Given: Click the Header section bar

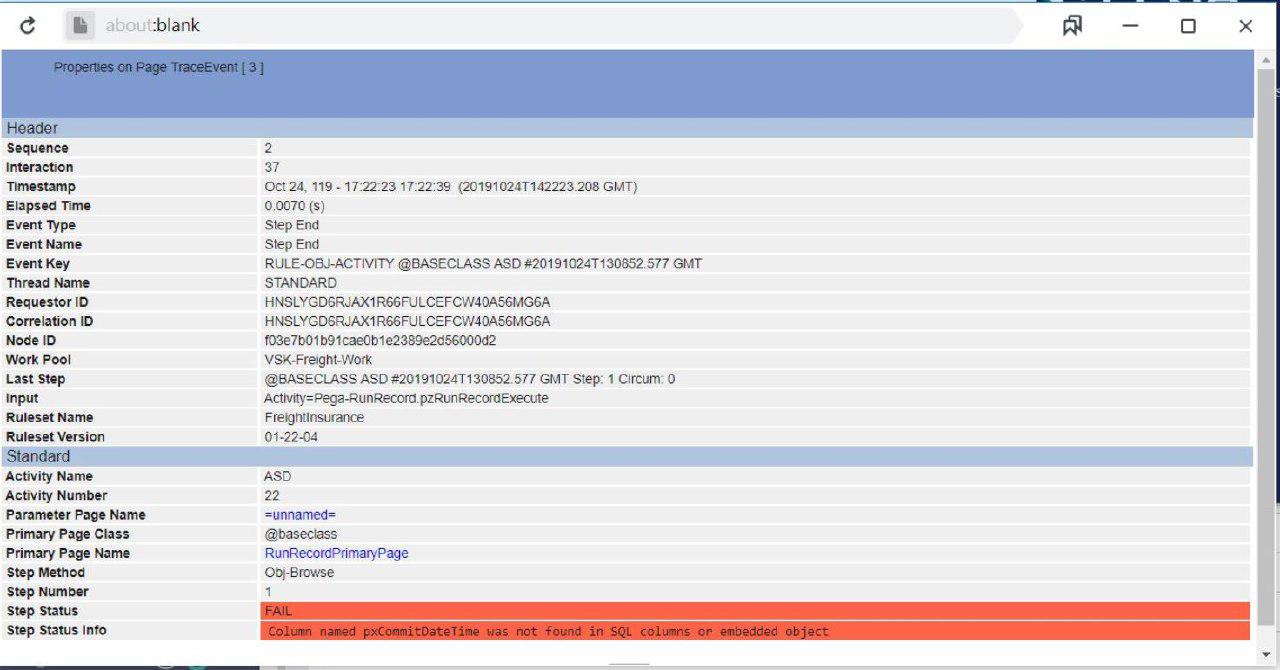Looking at the screenshot, I should tap(627, 128).
